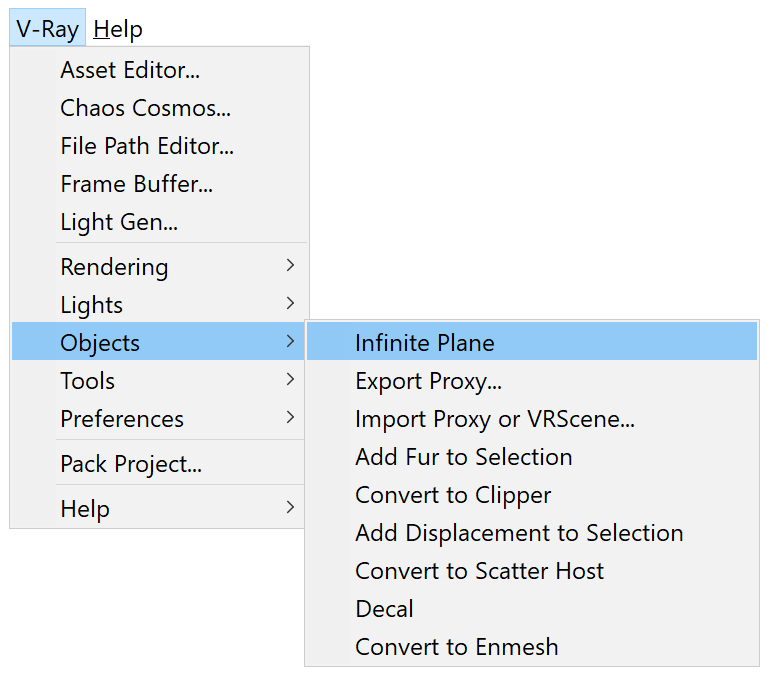This screenshot has width=773, height=677.
Task: Select Convert to Clipper
Action: click(531, 495)
